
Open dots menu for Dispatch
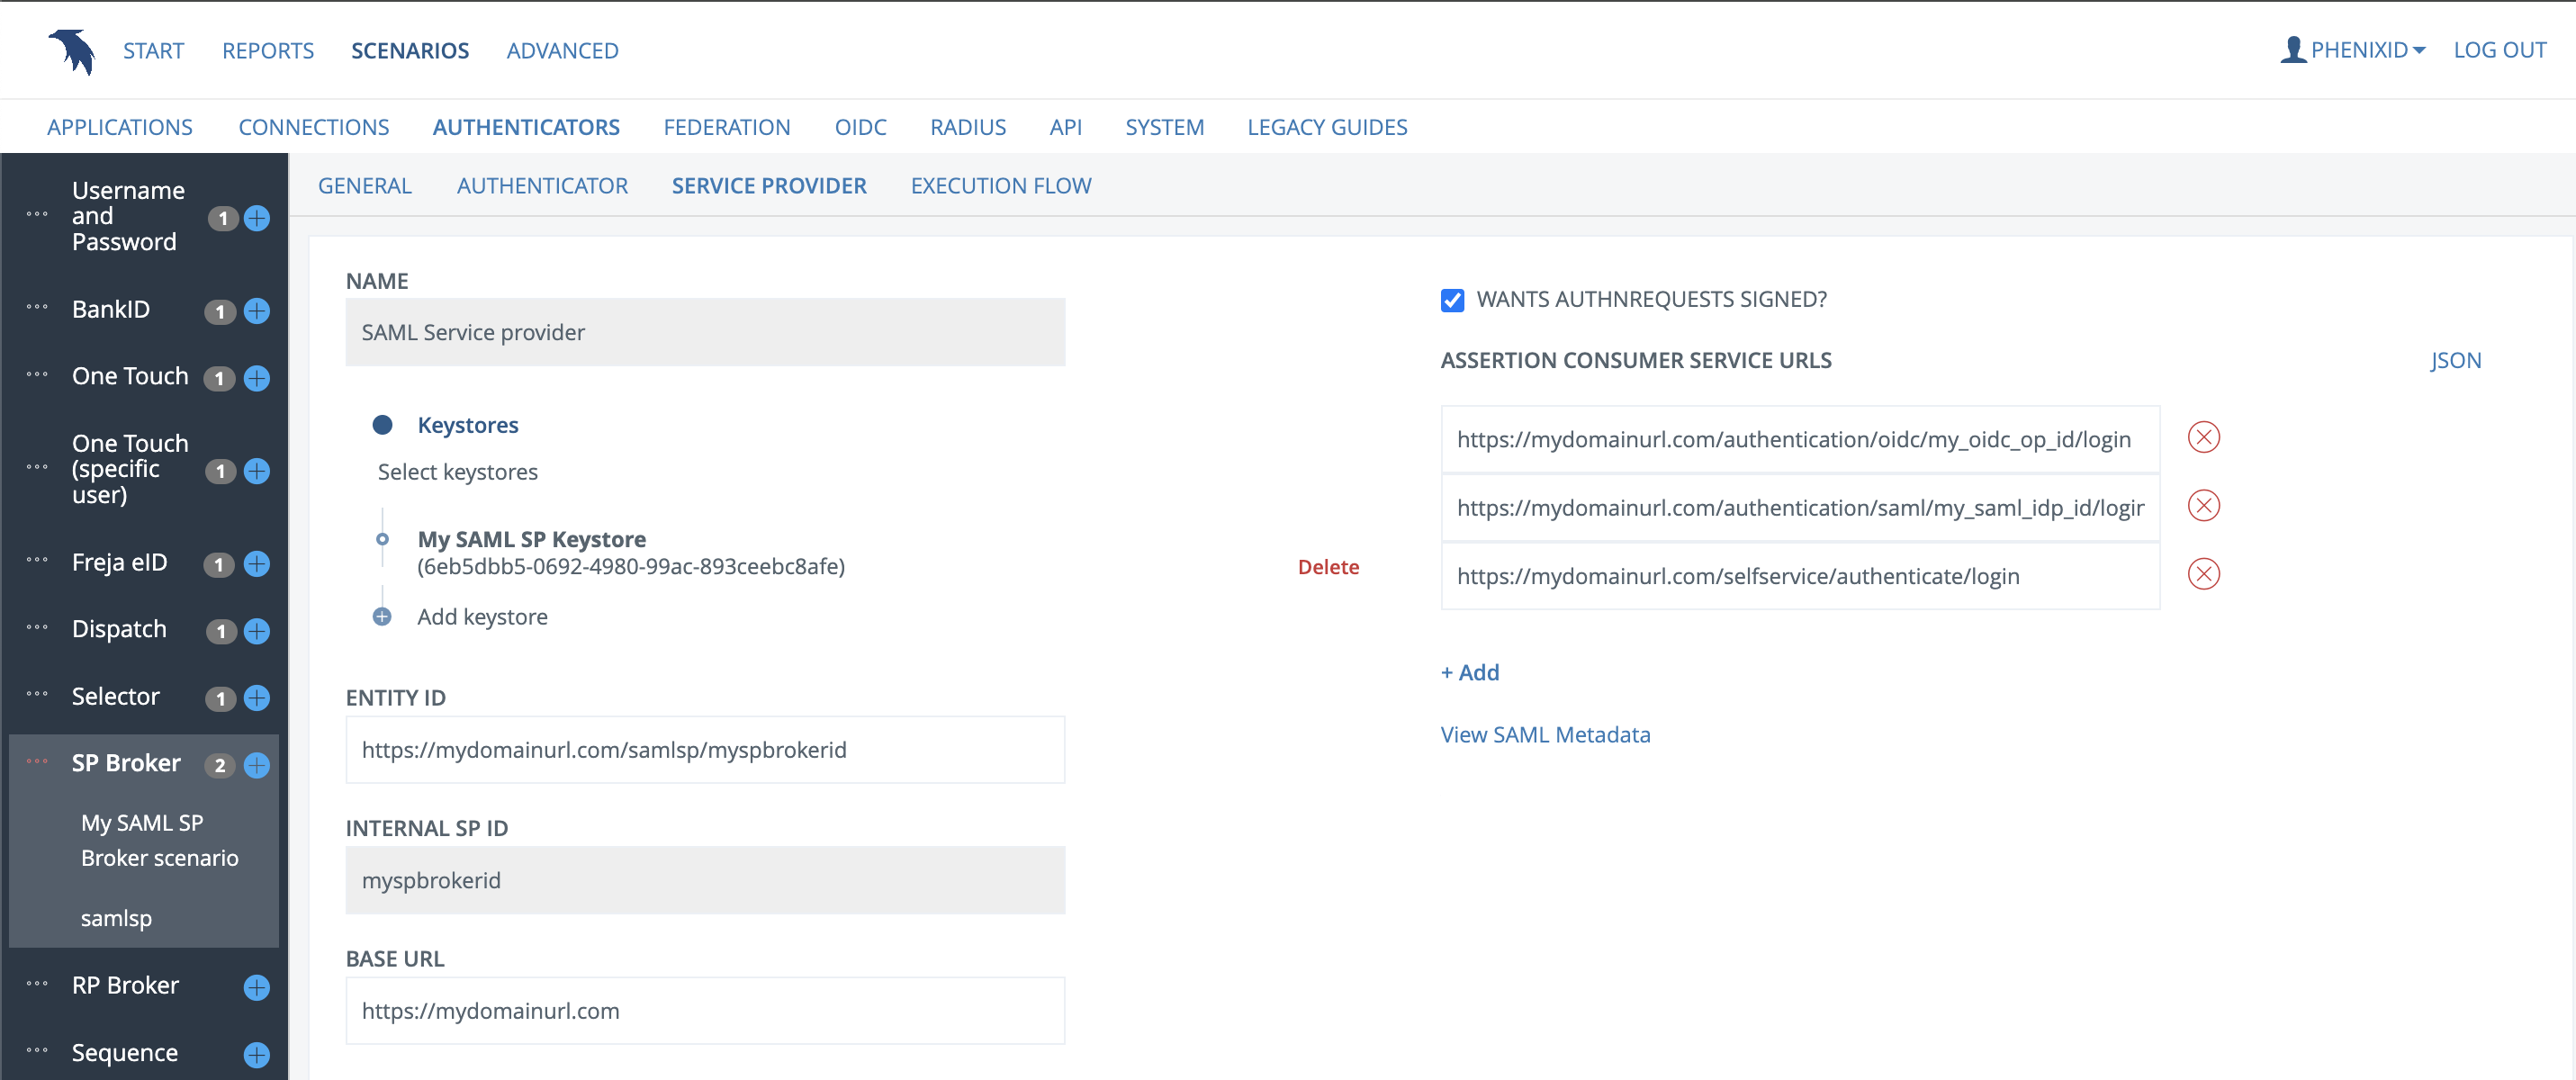click(37, 627)
